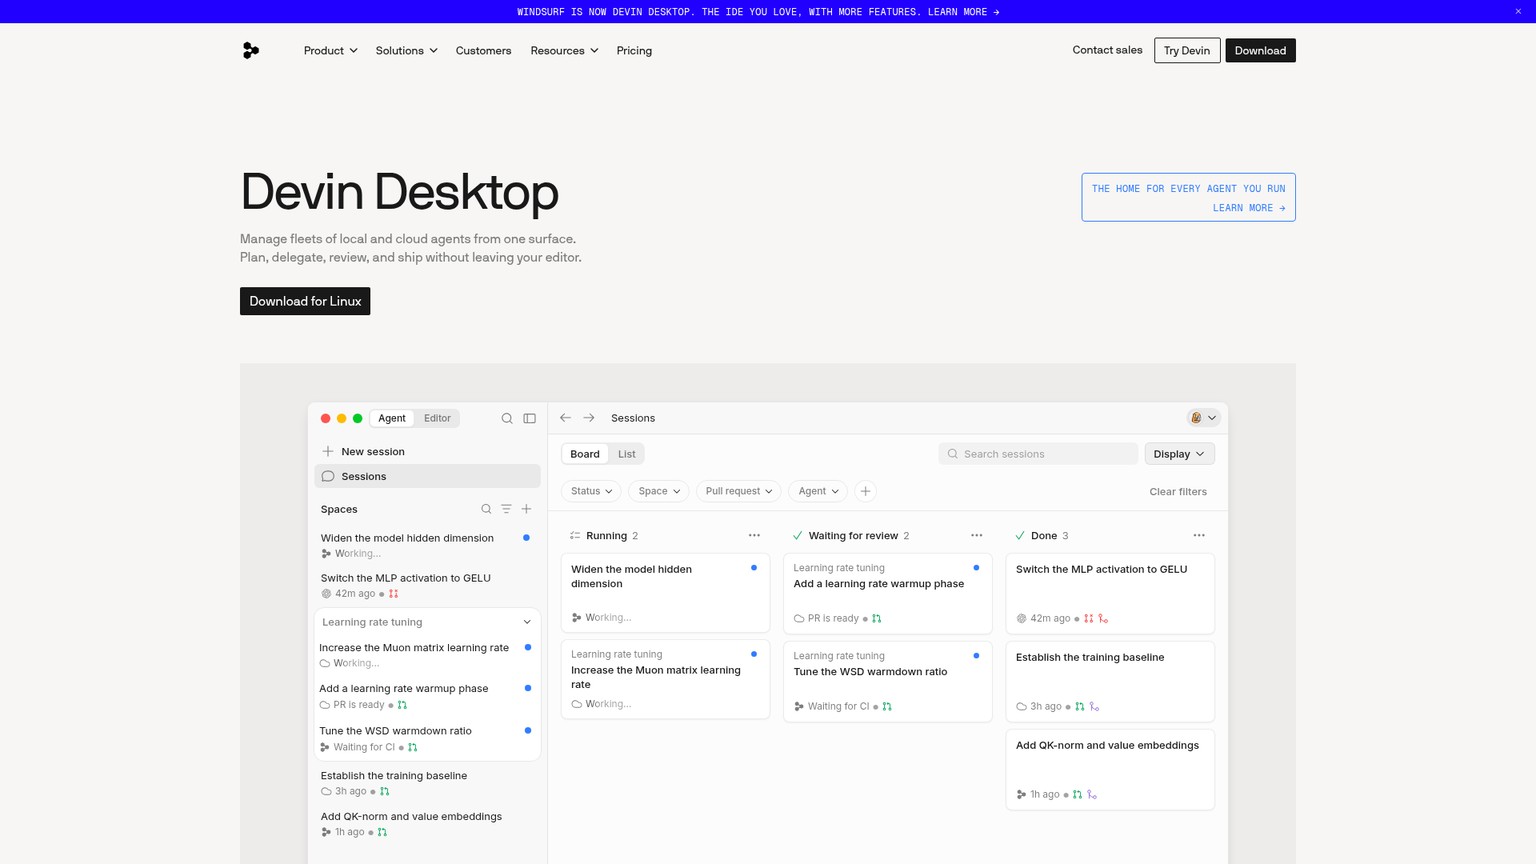Add a new space with the plus icon

(526, 509)
